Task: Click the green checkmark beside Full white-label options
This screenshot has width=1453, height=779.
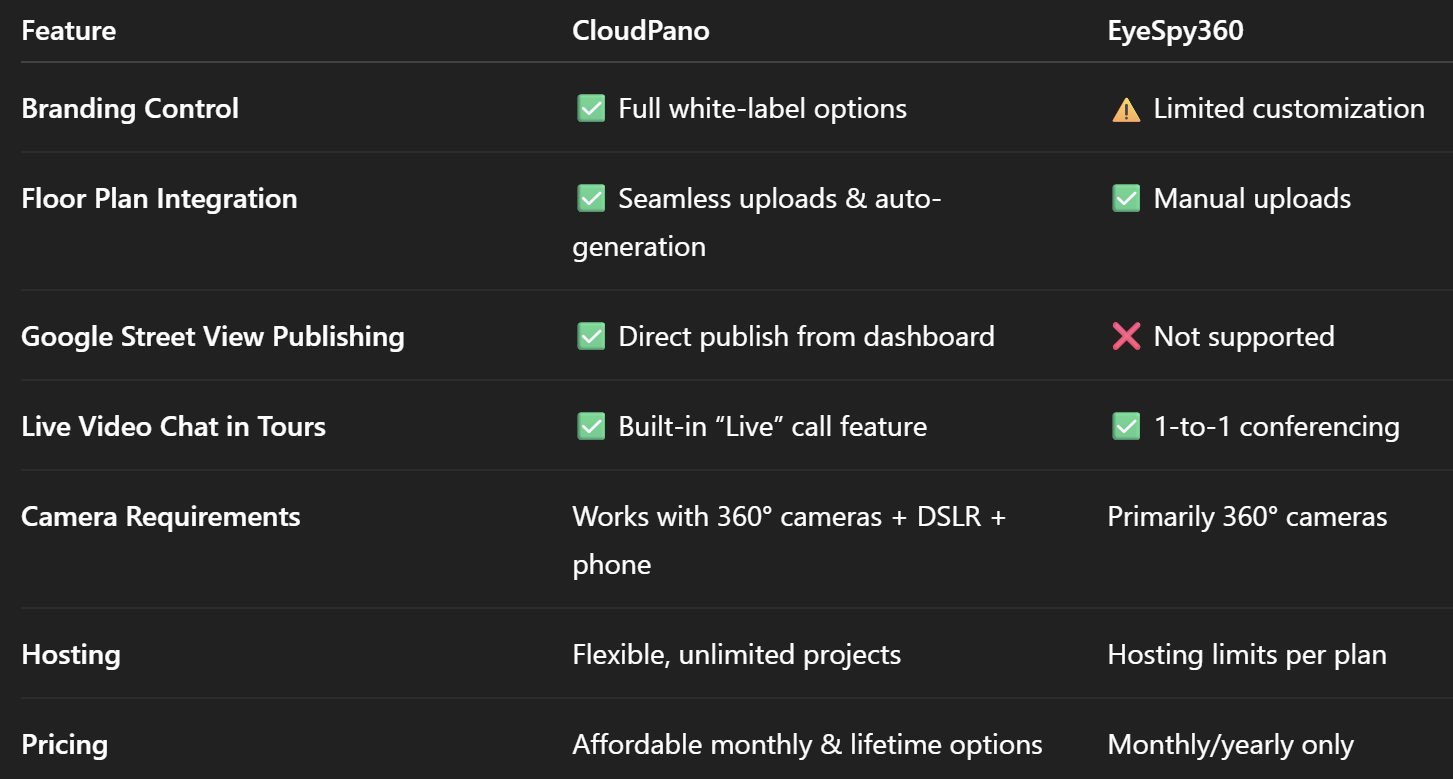Action: 591,108
